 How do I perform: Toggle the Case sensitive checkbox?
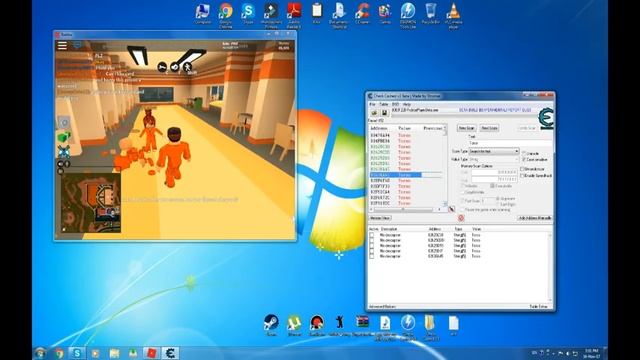pos(524,159)
